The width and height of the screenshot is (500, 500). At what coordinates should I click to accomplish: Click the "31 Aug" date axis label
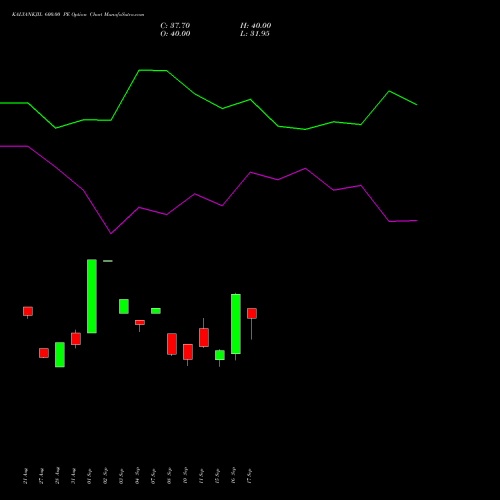(73, 476)
